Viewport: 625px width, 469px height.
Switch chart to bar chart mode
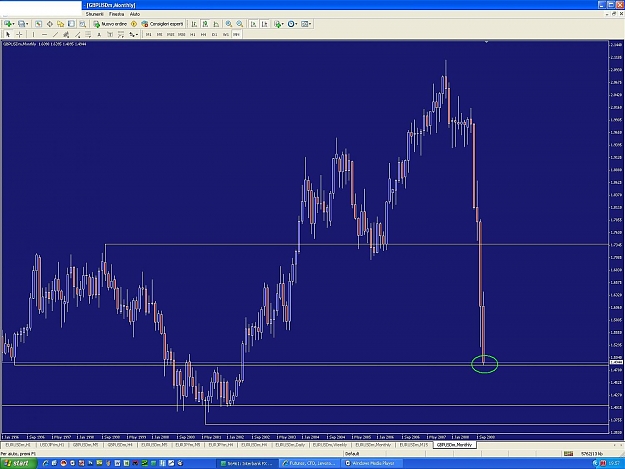pyautogui.click(x=194, y=24)
